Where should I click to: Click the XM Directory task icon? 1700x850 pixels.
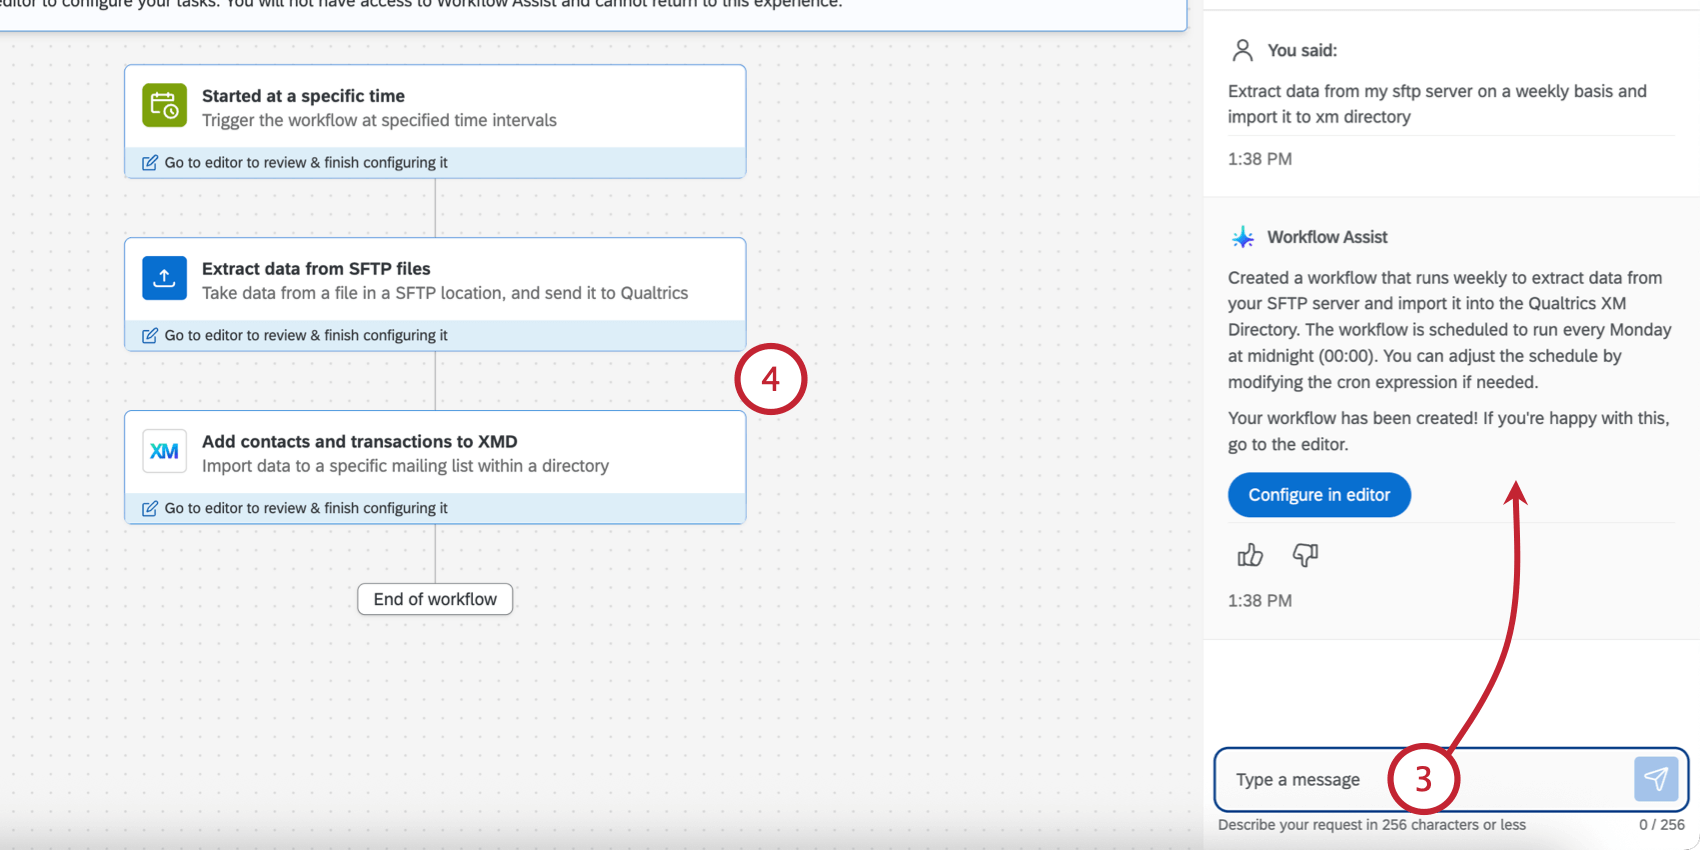[x=164, y=451]
